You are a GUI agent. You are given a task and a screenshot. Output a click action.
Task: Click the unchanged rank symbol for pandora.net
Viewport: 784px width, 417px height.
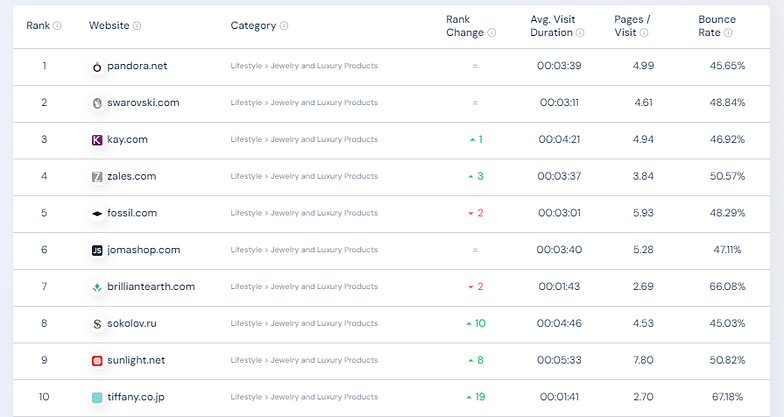475,66
